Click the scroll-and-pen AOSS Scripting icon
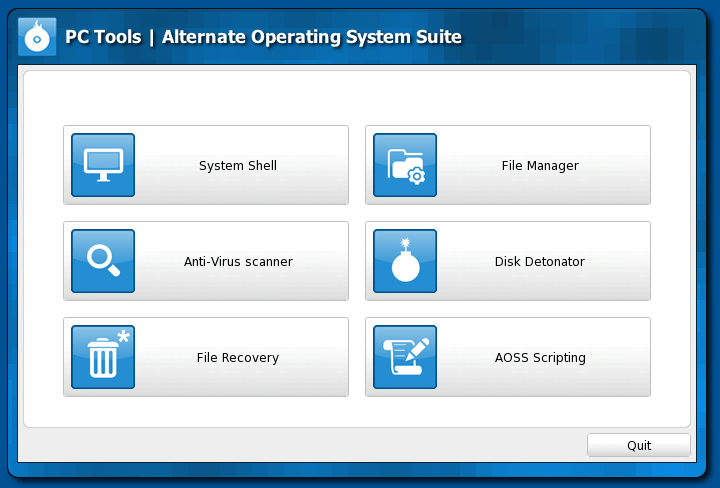 (405, 357)
